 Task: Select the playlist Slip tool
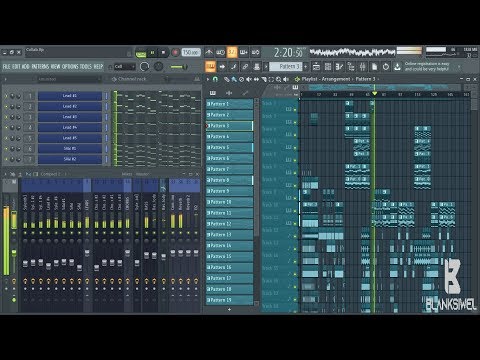(256, 79)
